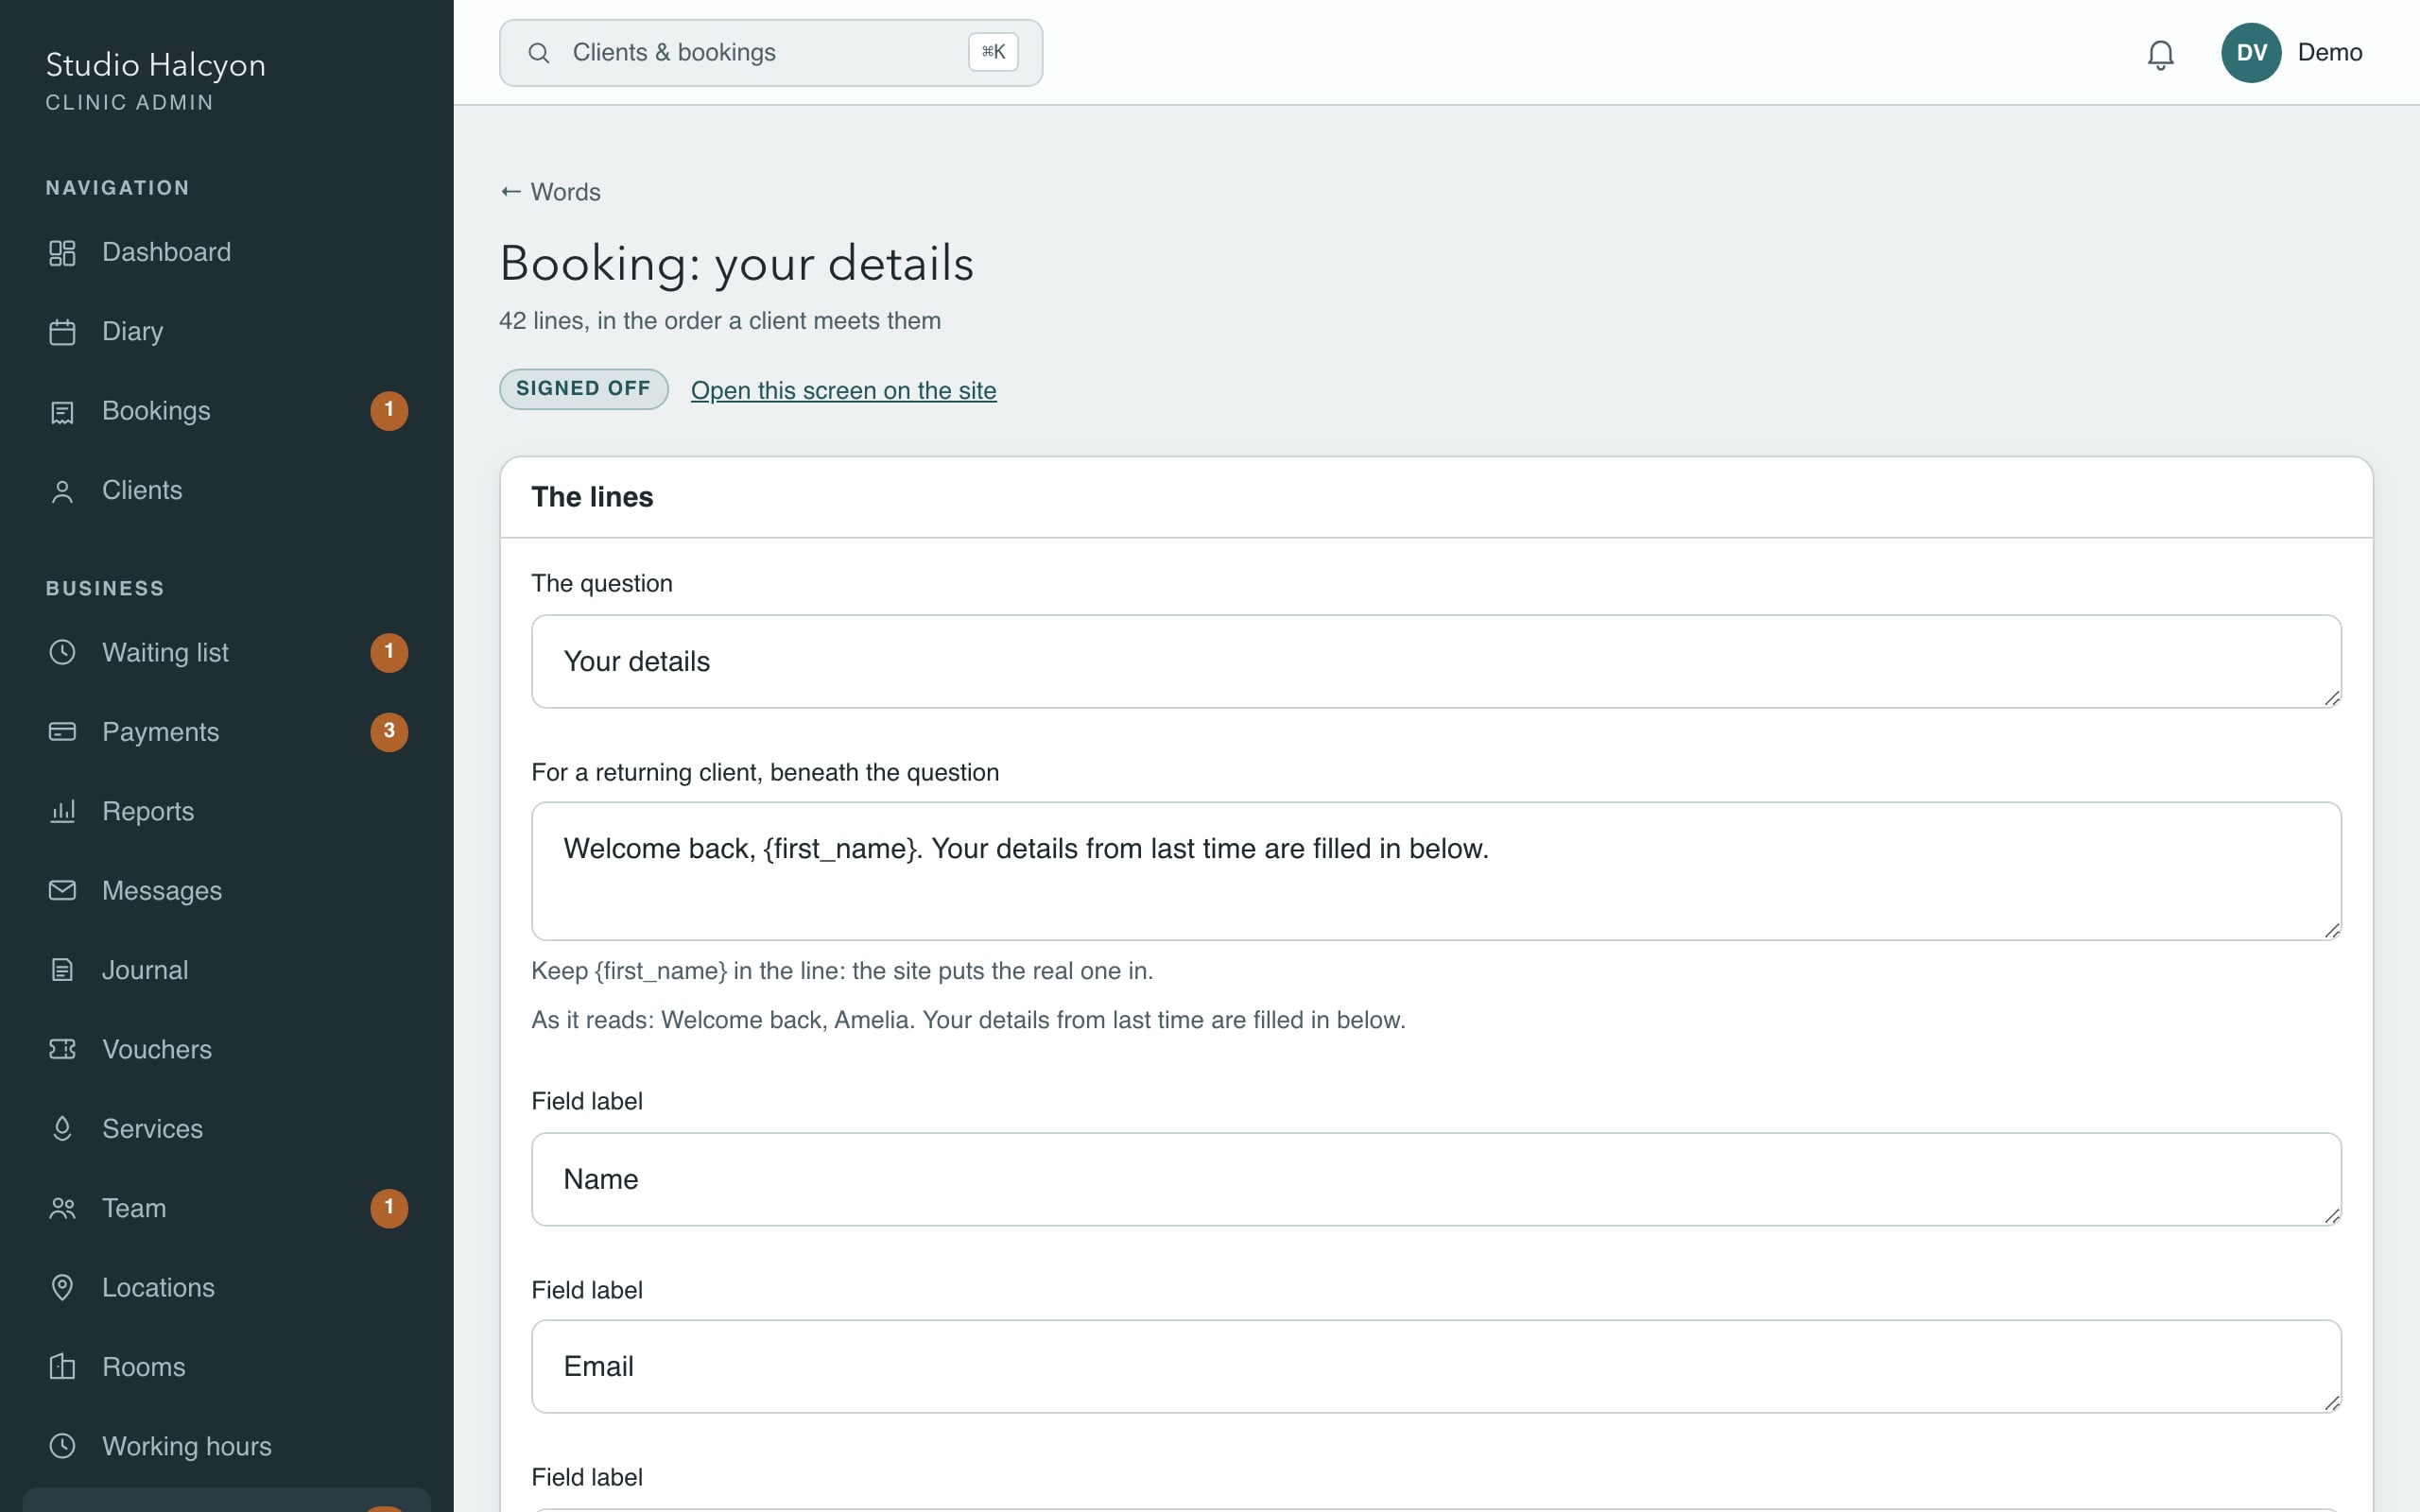The height and width of the screenshot is (1512, 2420).
Task: Click the Locations pin icon
Action: coord(62,1287)
